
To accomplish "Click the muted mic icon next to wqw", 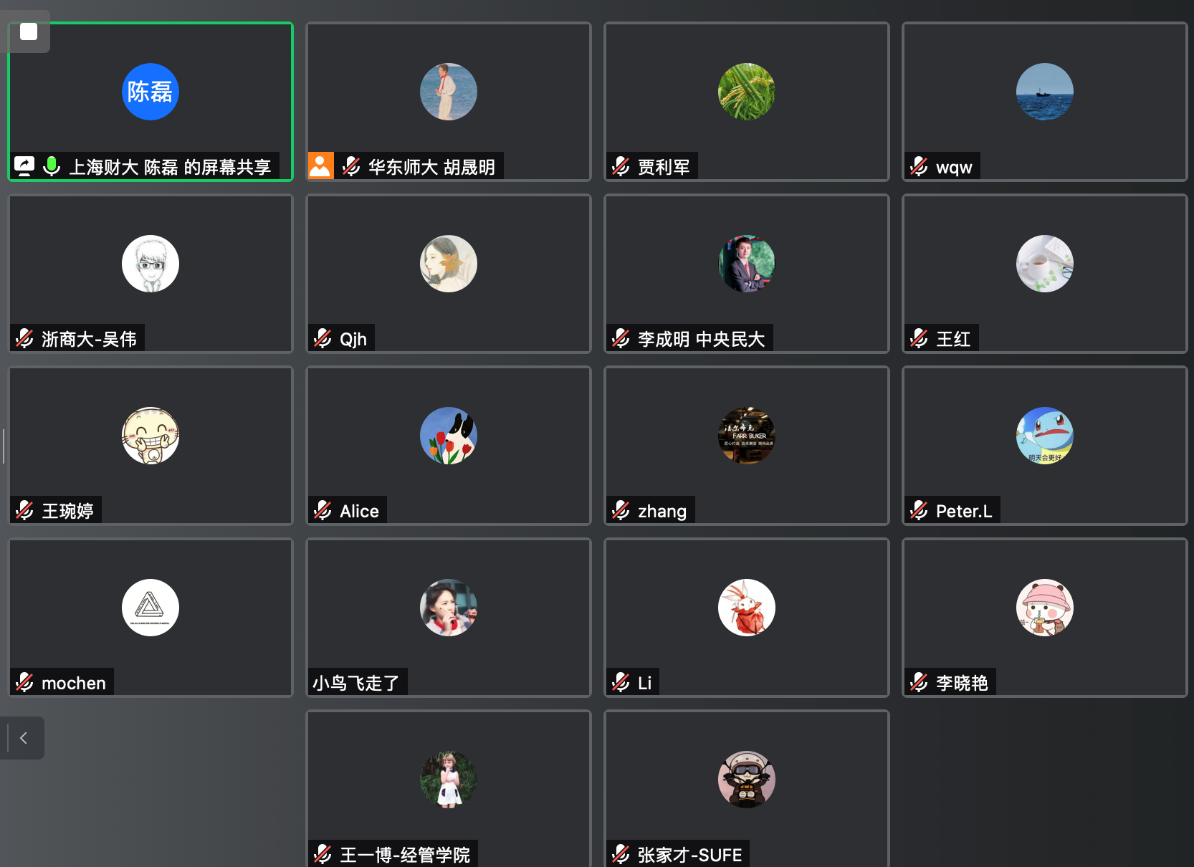I will 919,166.
